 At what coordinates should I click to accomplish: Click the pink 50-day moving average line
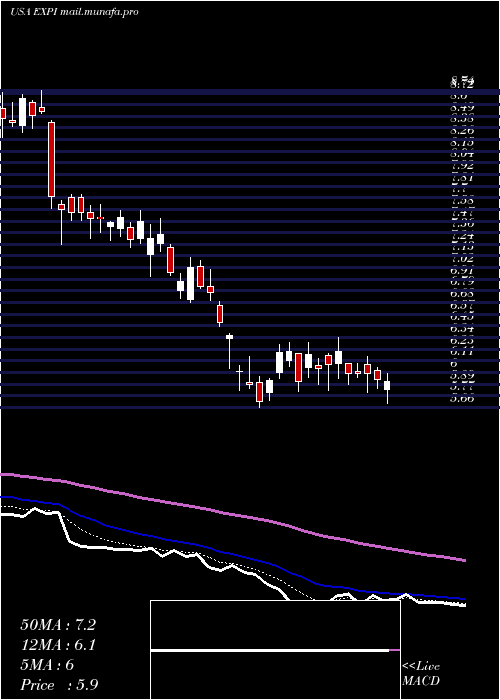232,515
